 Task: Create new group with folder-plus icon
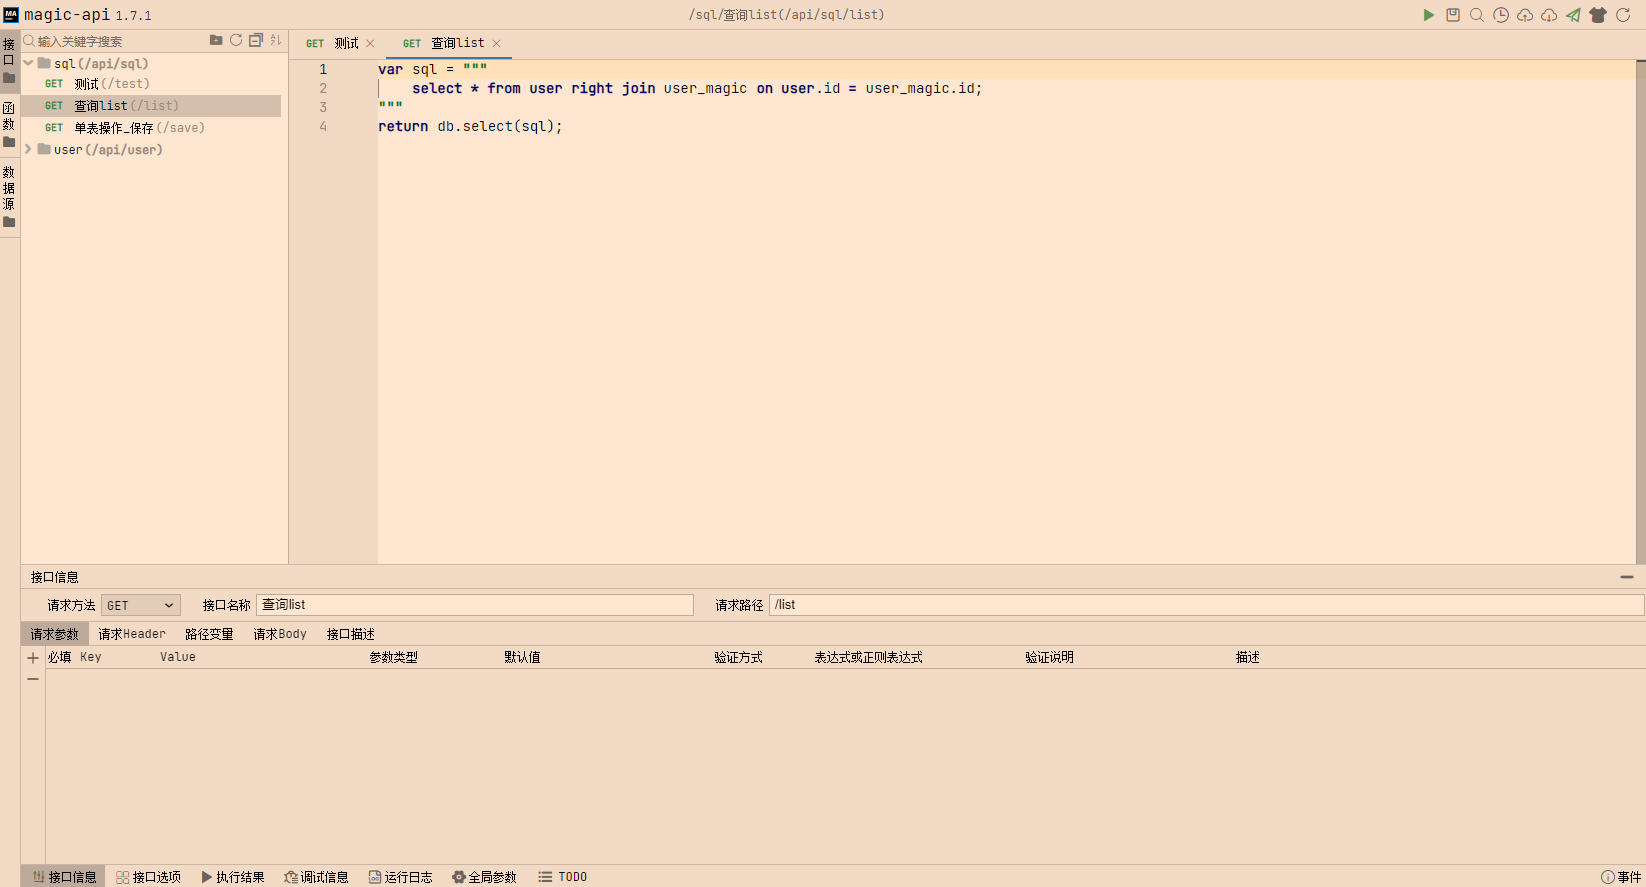pos(216,40)
